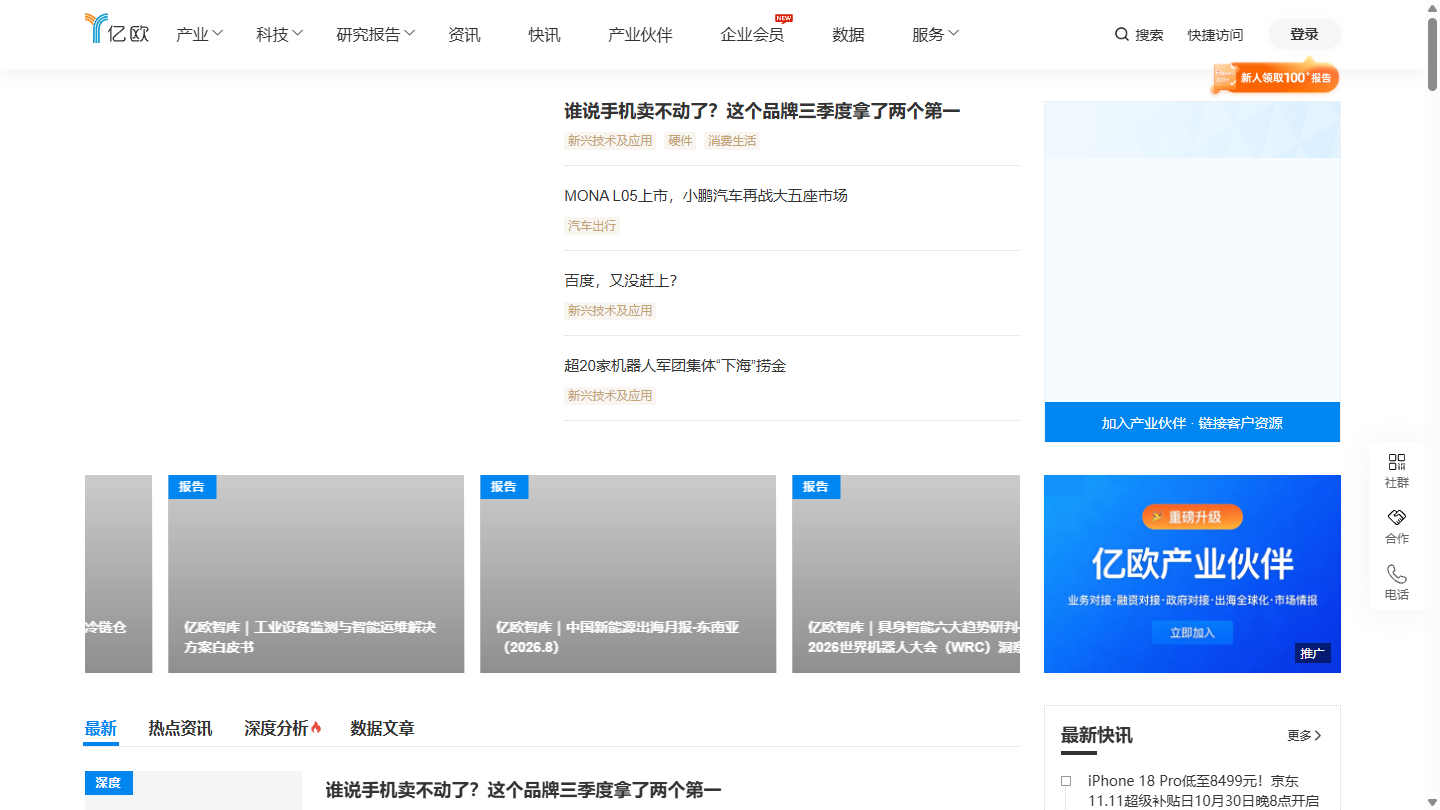
Task: Open report card 工业设备监测与智能运维解决方案白皮书
Action: pos(316,574)
